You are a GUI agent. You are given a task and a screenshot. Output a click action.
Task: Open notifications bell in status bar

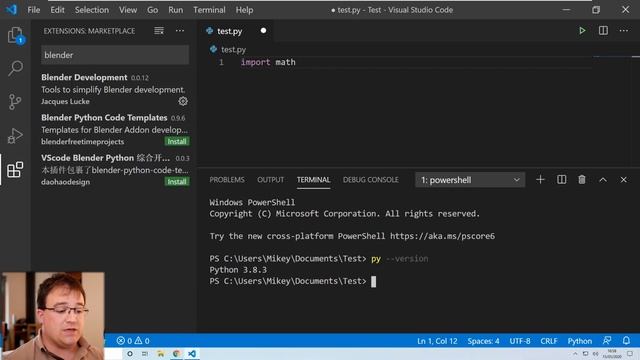626,340
